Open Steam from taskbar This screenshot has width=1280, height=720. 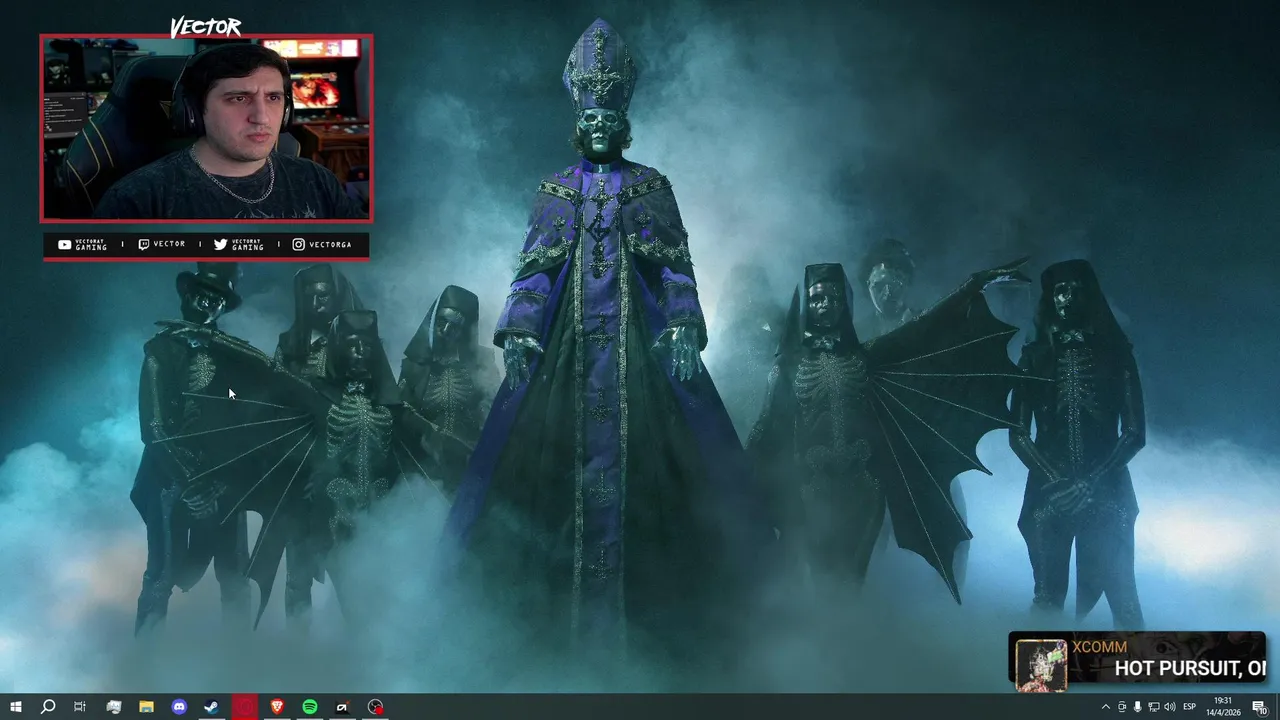click(212, 707)
